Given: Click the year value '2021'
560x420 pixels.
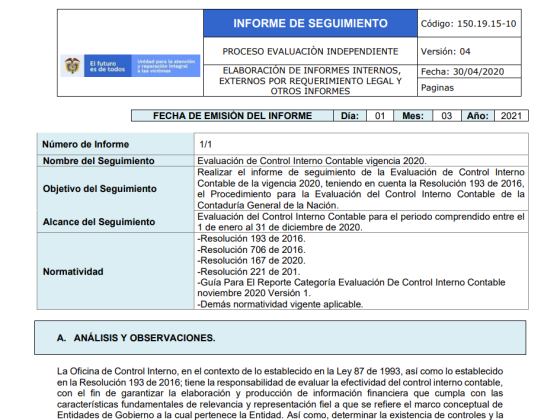Looking at the screenshot, I should [511, 116].
